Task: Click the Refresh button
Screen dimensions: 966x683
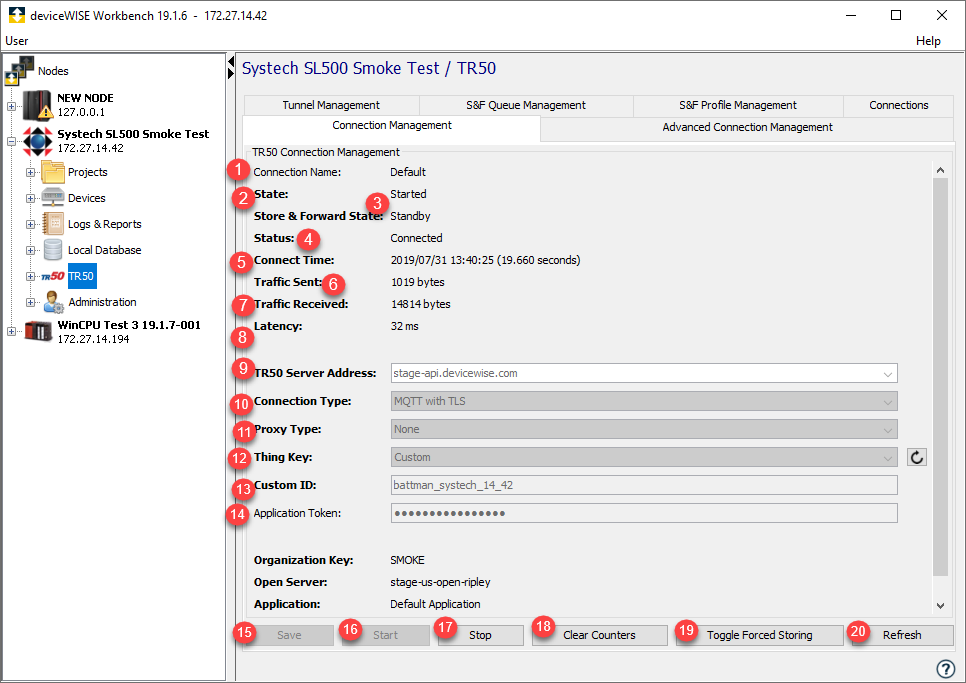Action: click(902, 635)
